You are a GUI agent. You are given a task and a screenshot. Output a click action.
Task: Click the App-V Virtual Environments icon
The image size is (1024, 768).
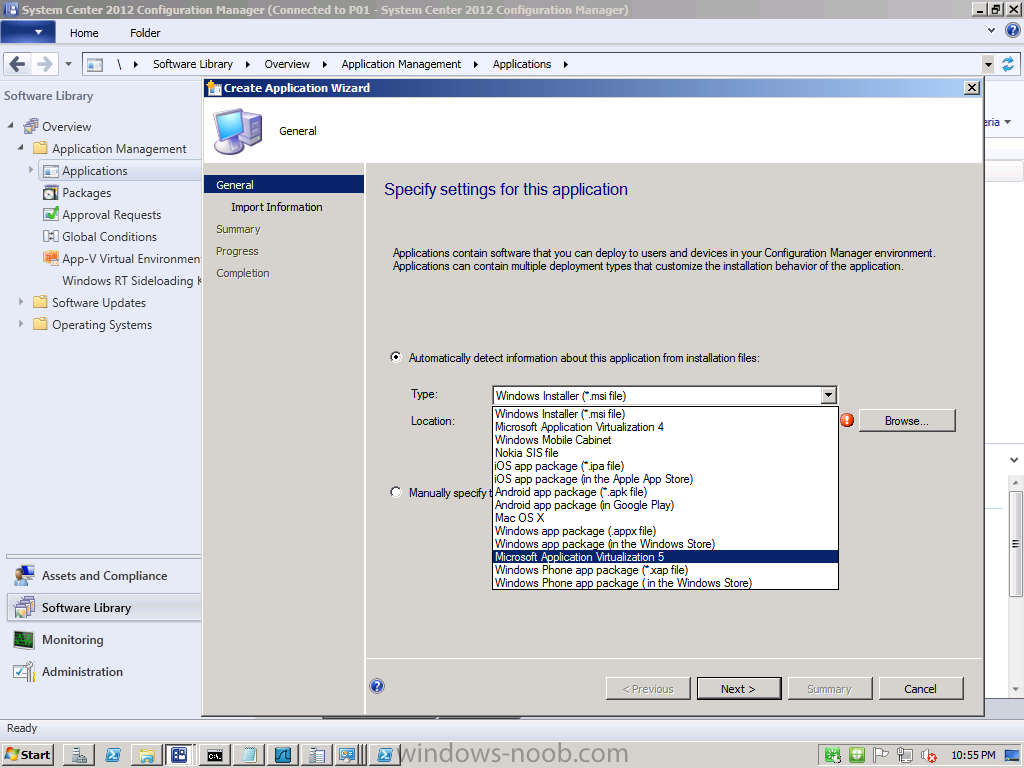coord(51,258)
